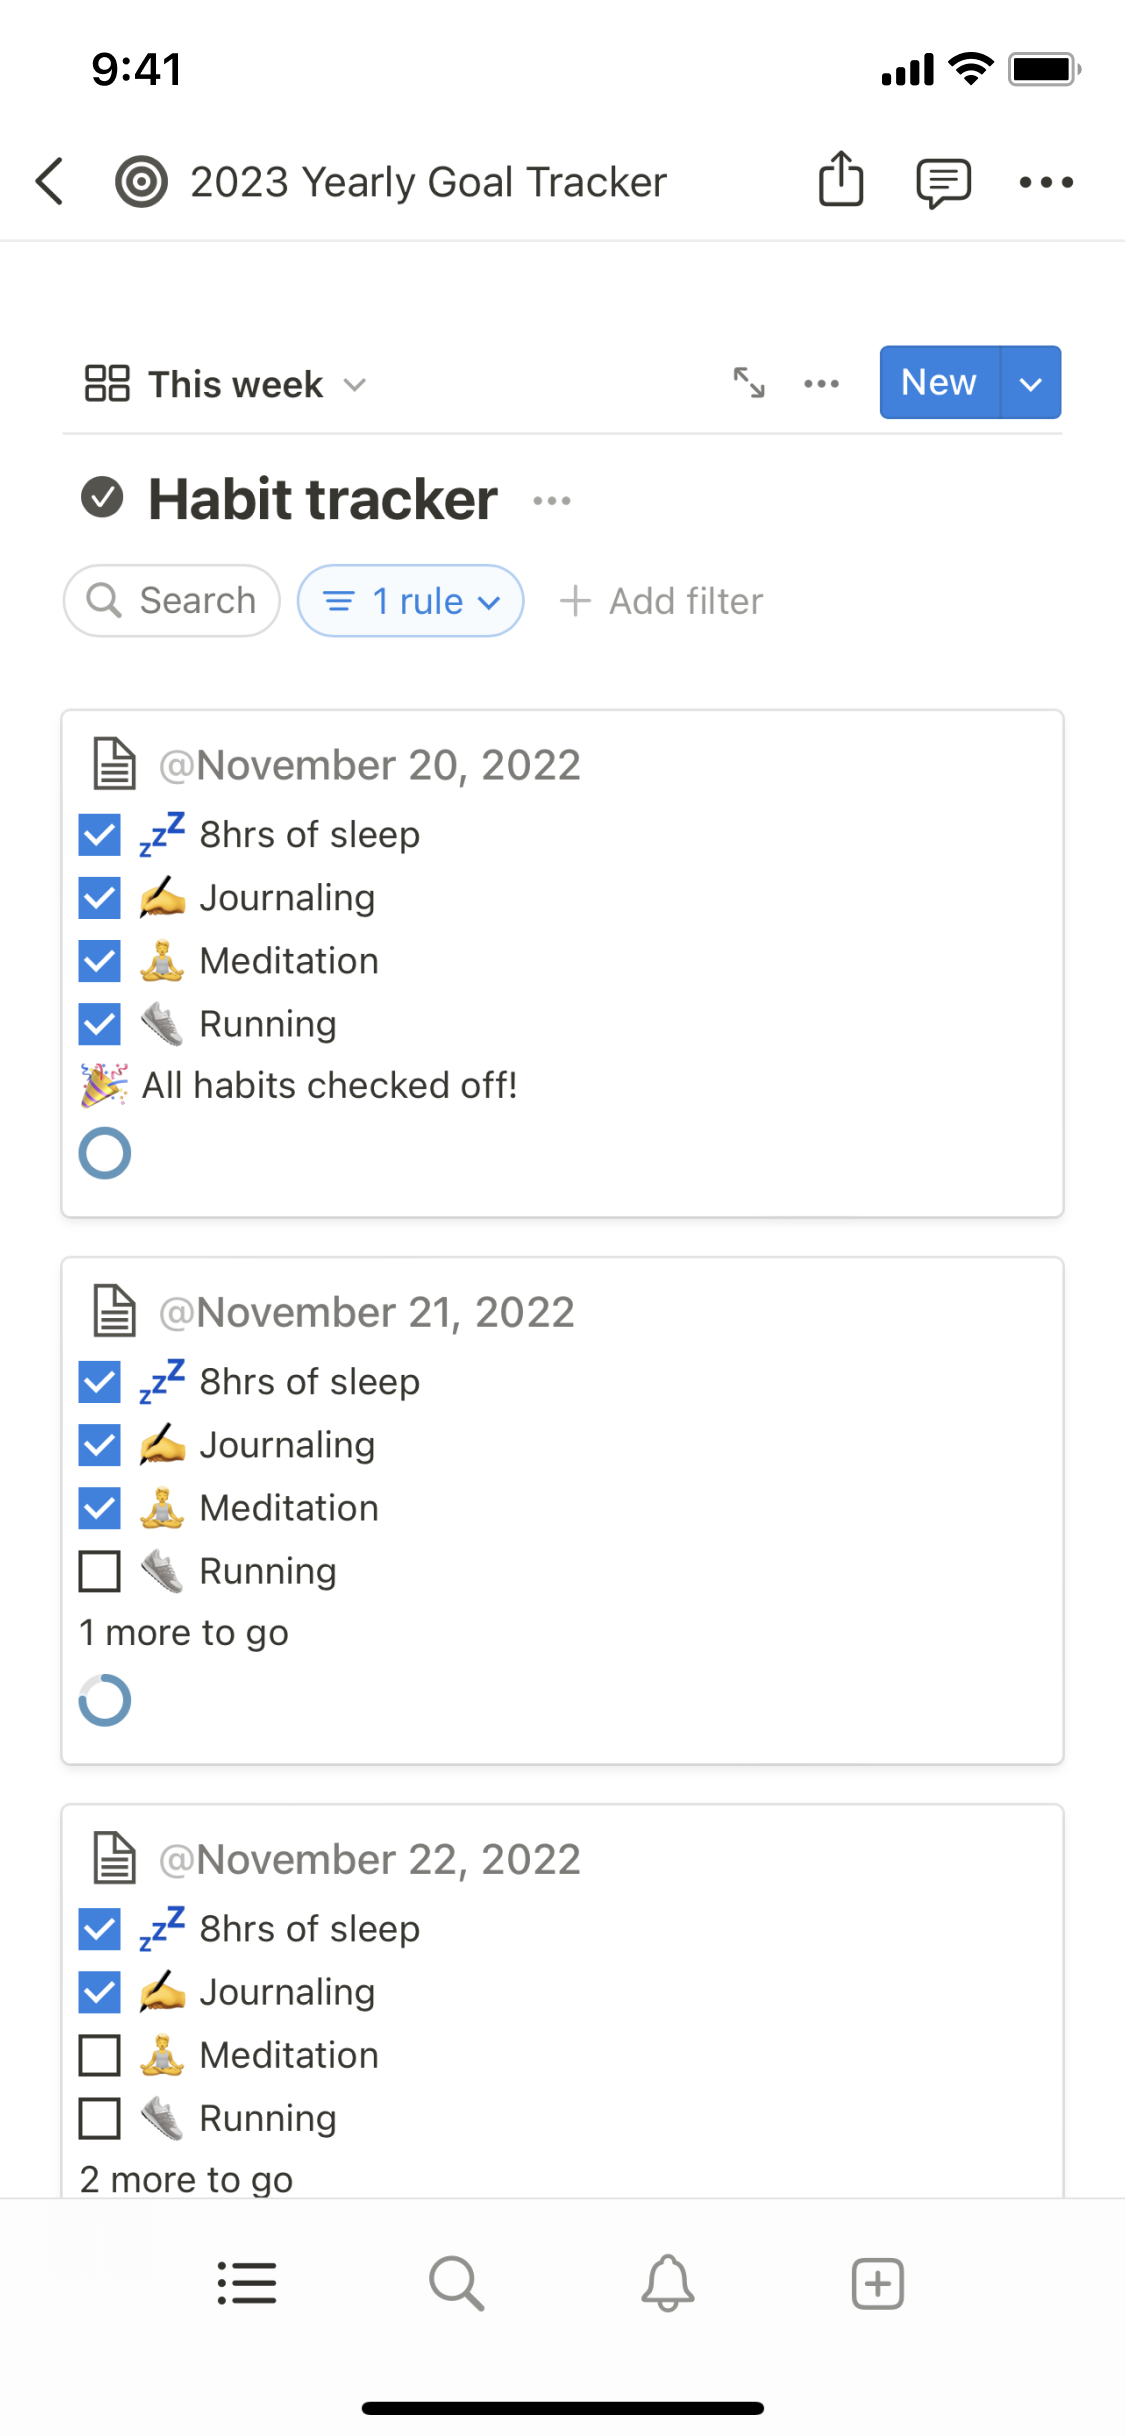Tap the blue New button
Screen dimensions: 1125x2436
click(939, 383)
